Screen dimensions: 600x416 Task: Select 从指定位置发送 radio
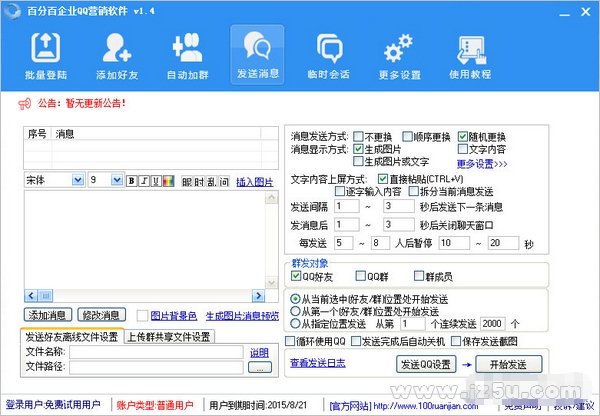(295, 323)
